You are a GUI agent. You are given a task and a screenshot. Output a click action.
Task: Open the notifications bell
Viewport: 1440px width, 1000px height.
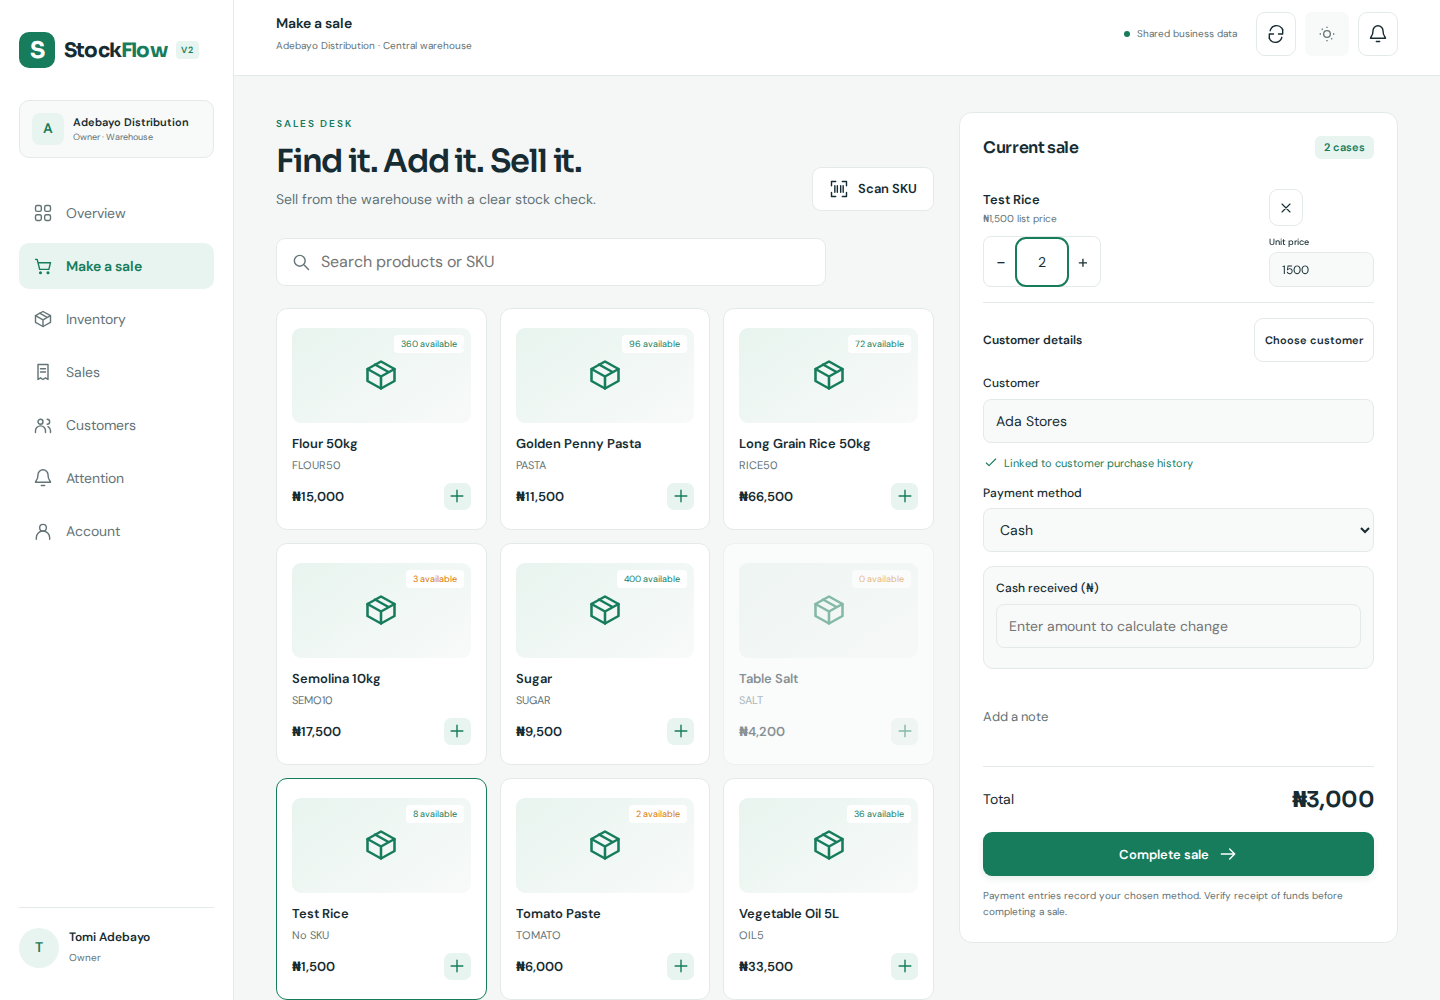tap(1378, 34)
